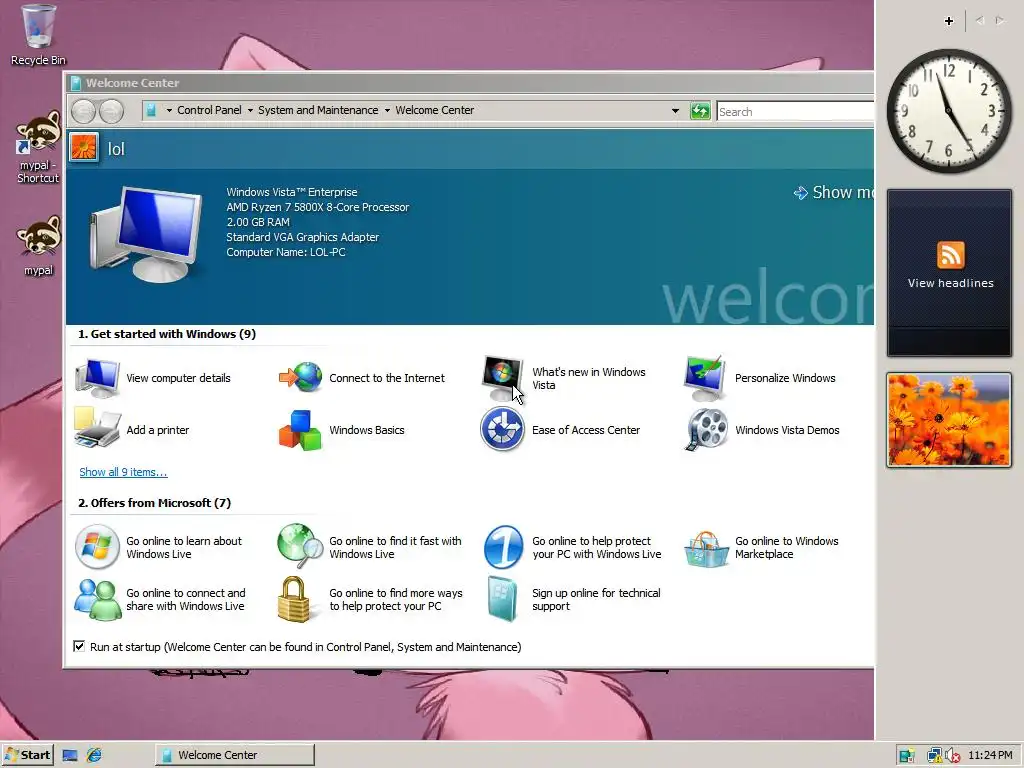
Task: Select find it fast with Windows Live icon
Action: pos(300,546)
